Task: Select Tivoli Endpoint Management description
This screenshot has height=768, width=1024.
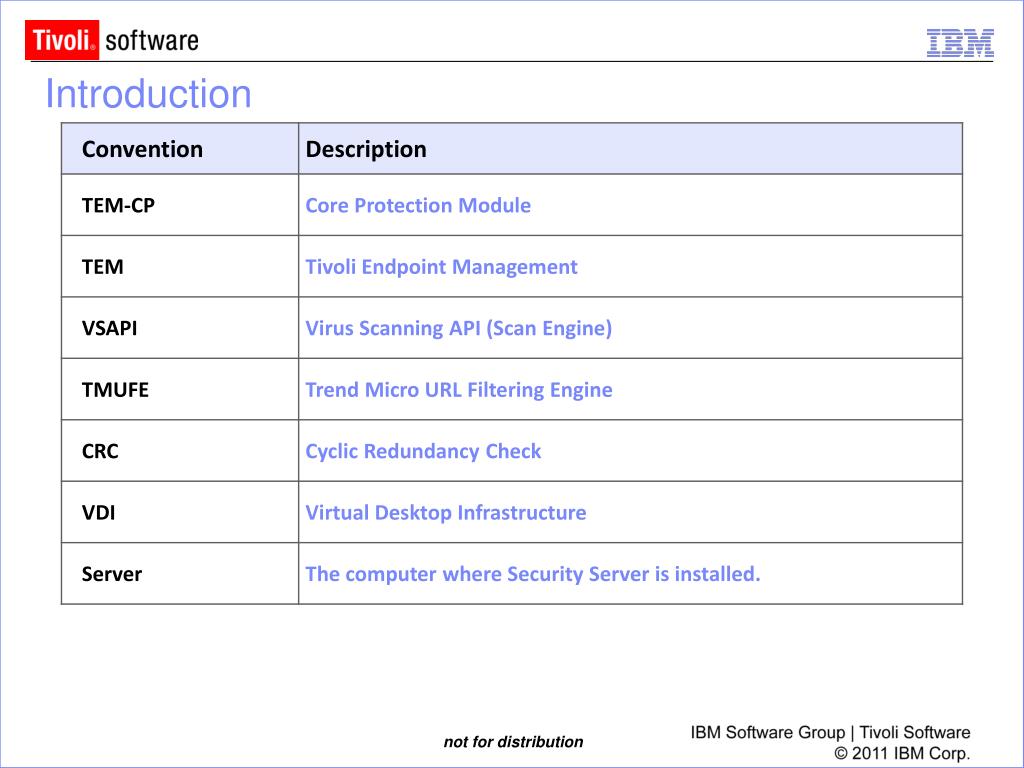Action: (441, 267)
